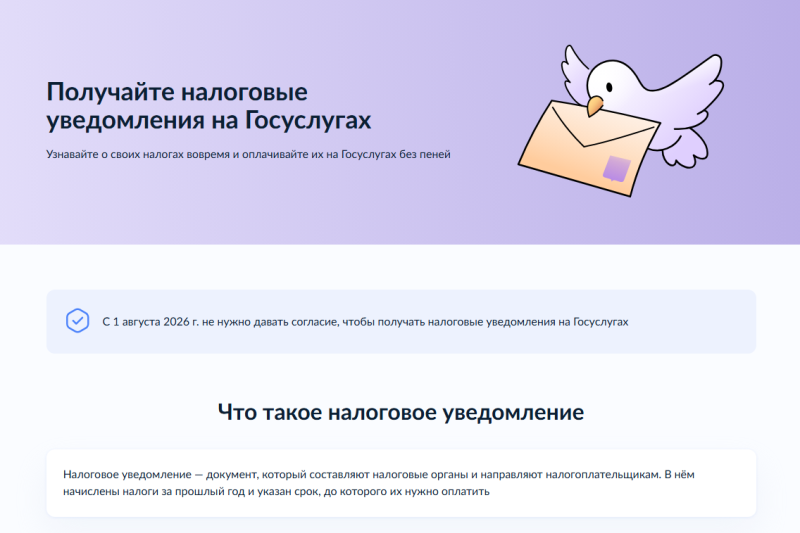Viewport: 800px width, 533px height.
Task: Click heading 'Получайте налоговые уведомления на Госуслугах'
Action: 209,106
